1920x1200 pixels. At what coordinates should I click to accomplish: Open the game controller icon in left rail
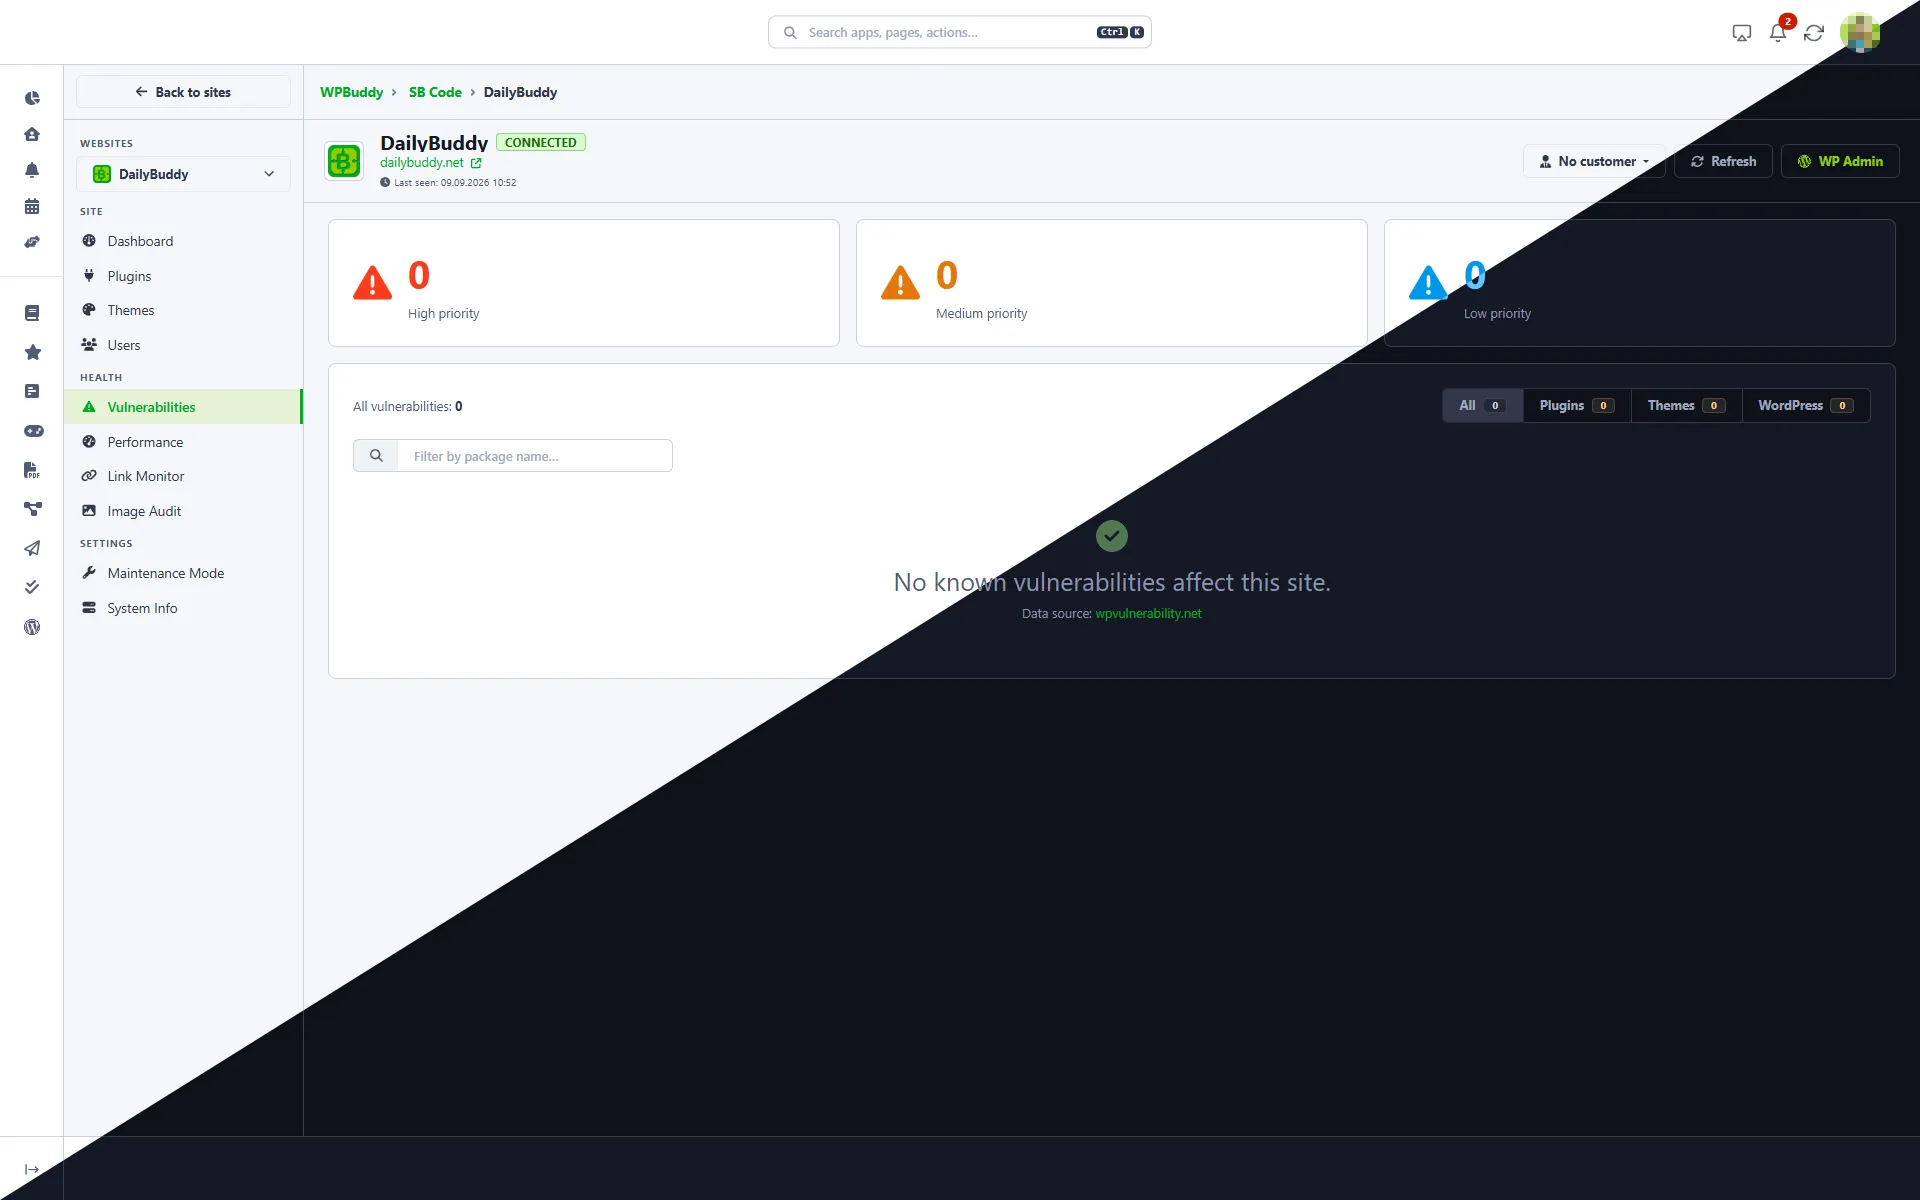pos(33,431)
